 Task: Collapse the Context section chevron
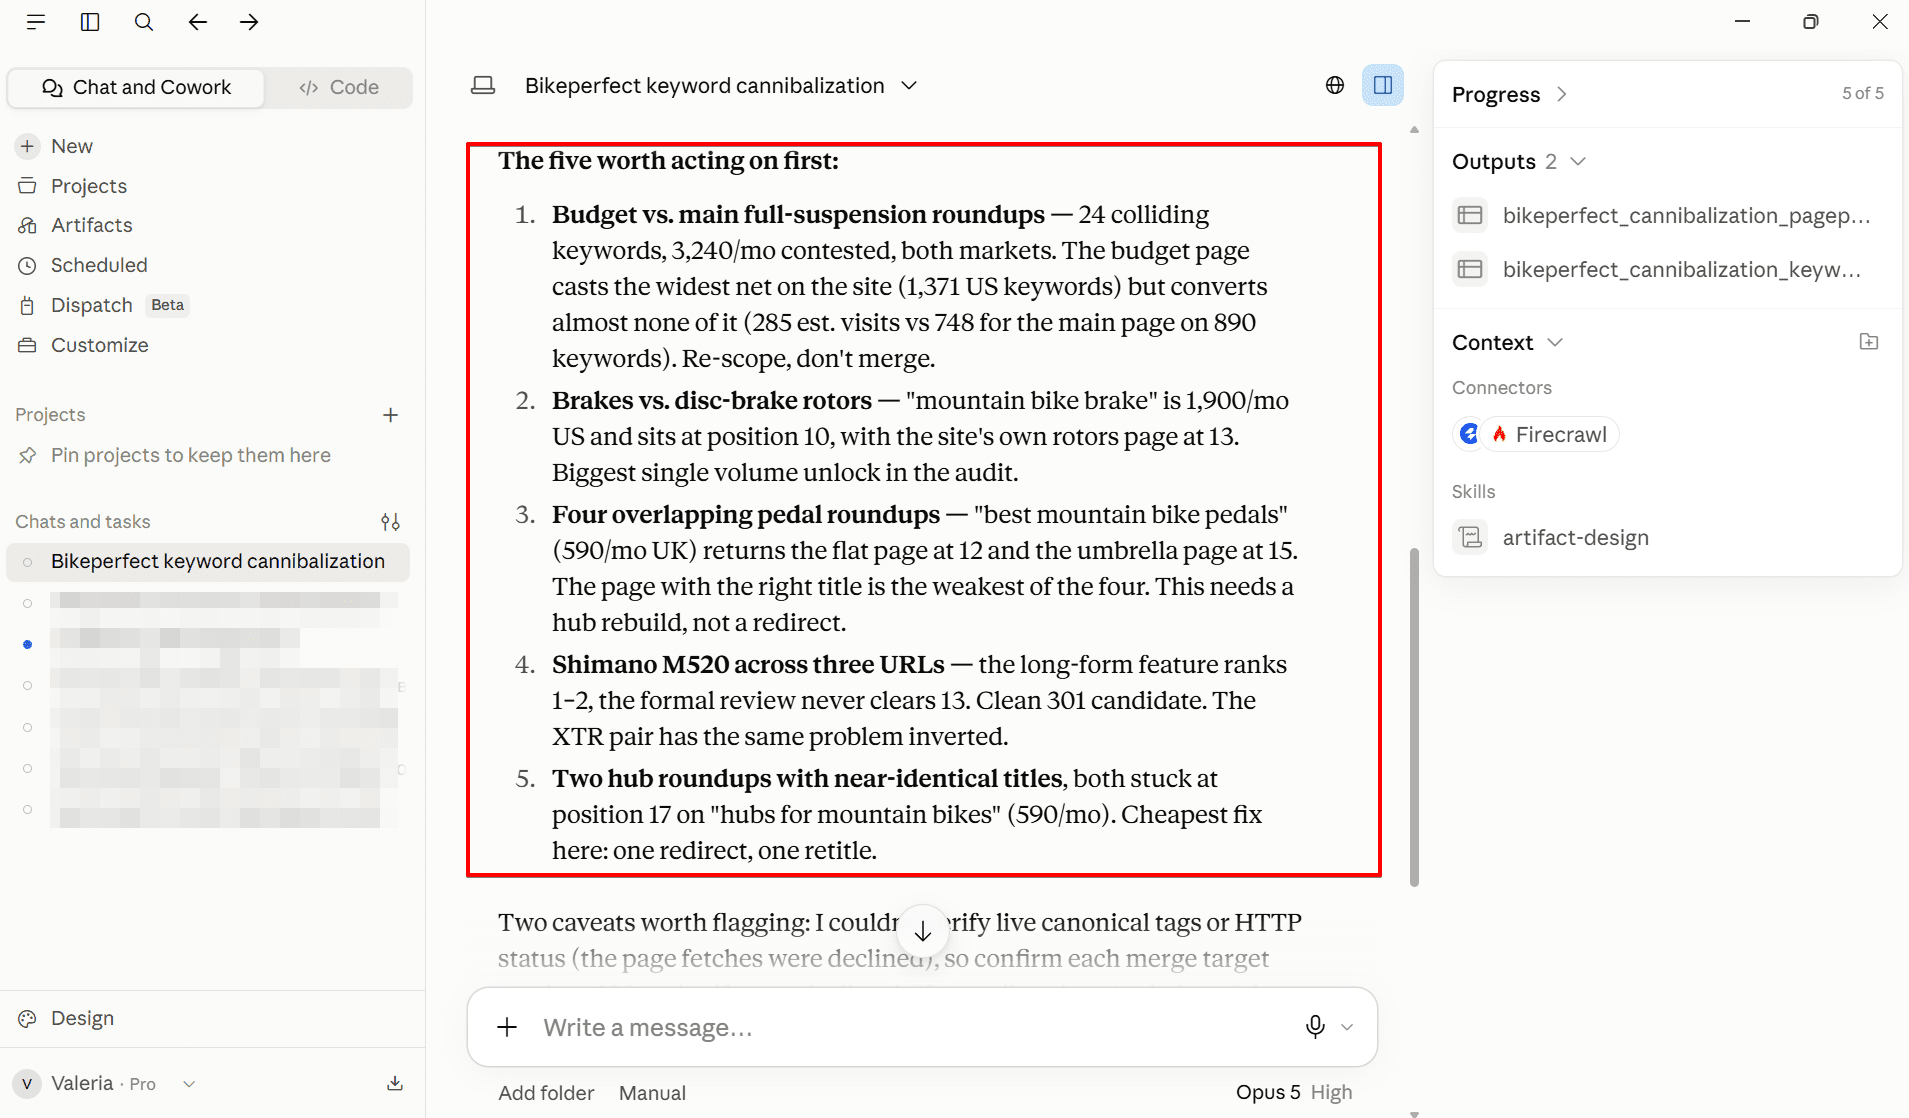click(x=1555, y=343)
